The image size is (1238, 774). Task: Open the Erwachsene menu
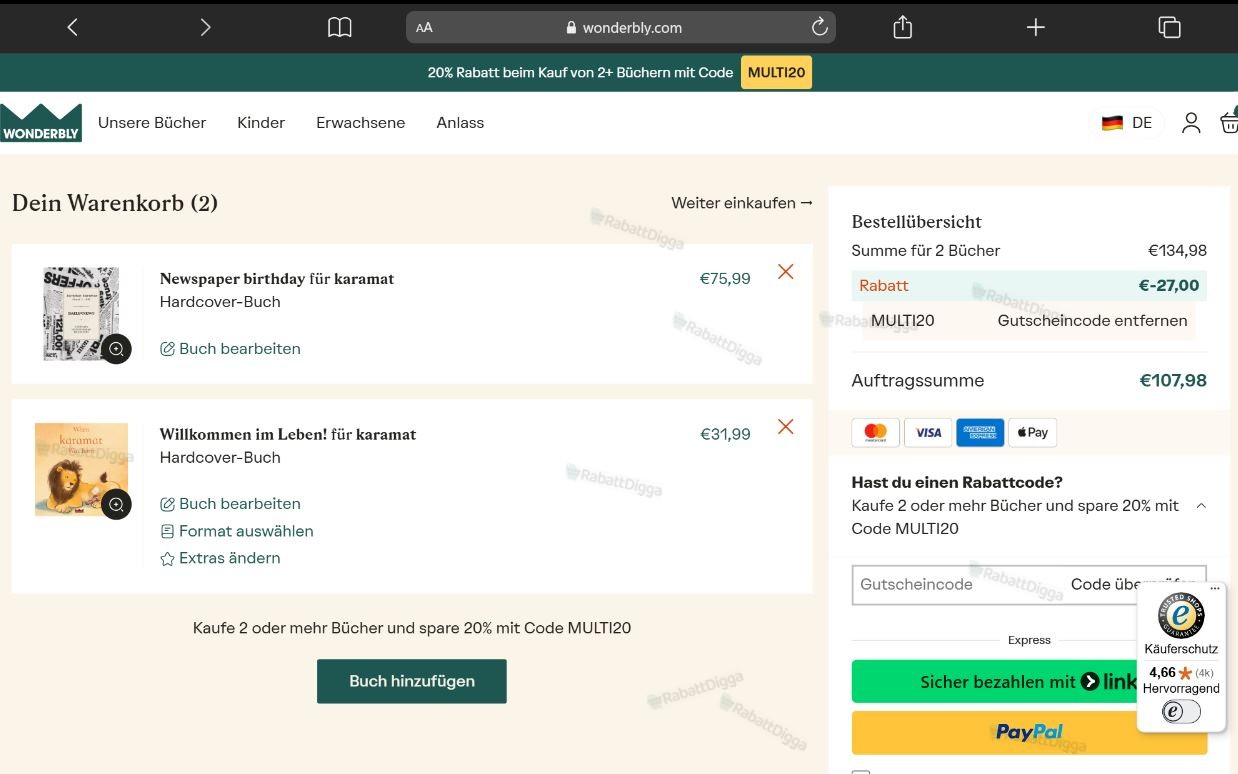pos(361,123)
